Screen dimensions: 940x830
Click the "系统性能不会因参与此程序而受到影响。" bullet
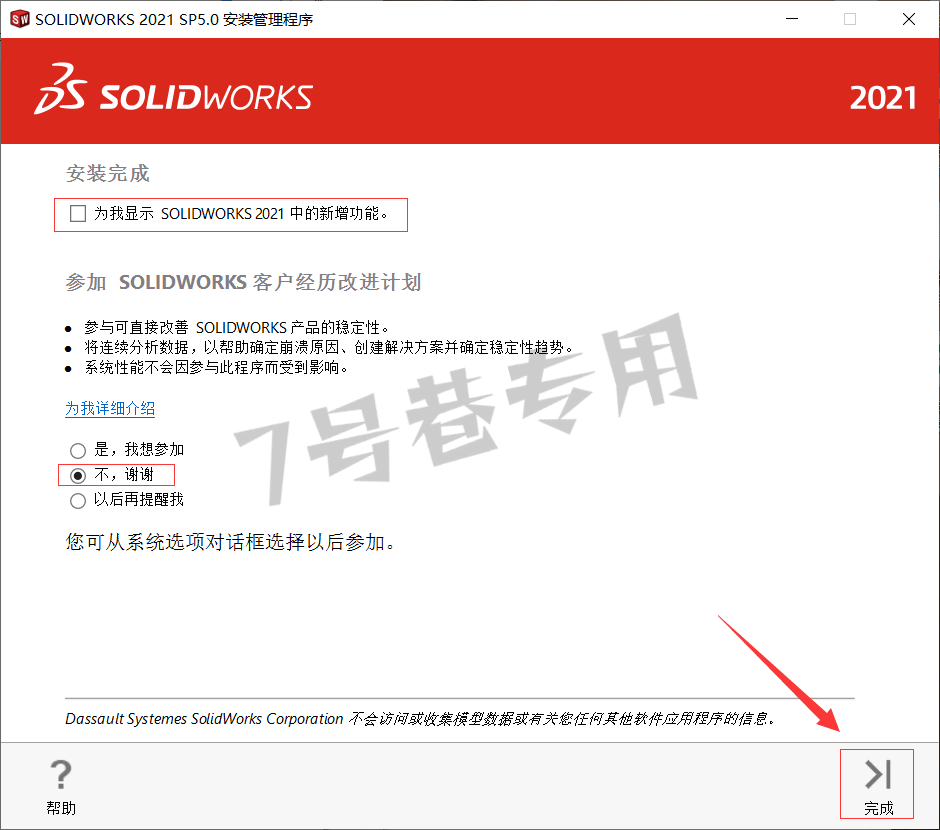pyautogui.click(x=216, y=367)
